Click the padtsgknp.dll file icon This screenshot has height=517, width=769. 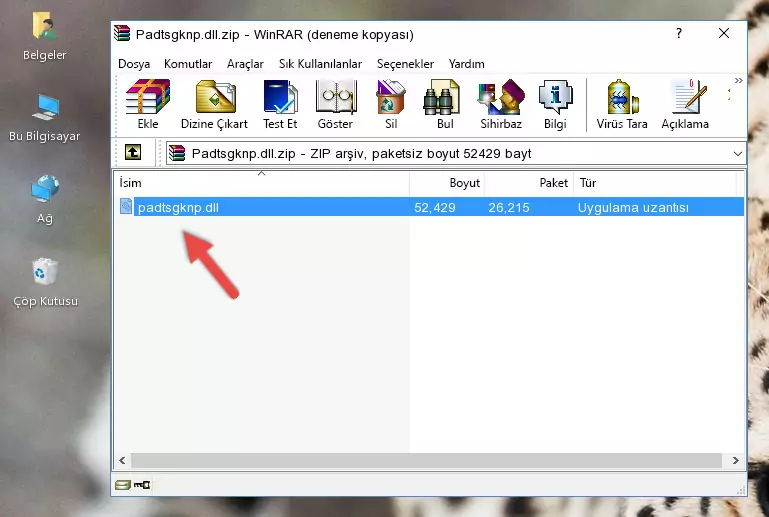click(126, 207)
